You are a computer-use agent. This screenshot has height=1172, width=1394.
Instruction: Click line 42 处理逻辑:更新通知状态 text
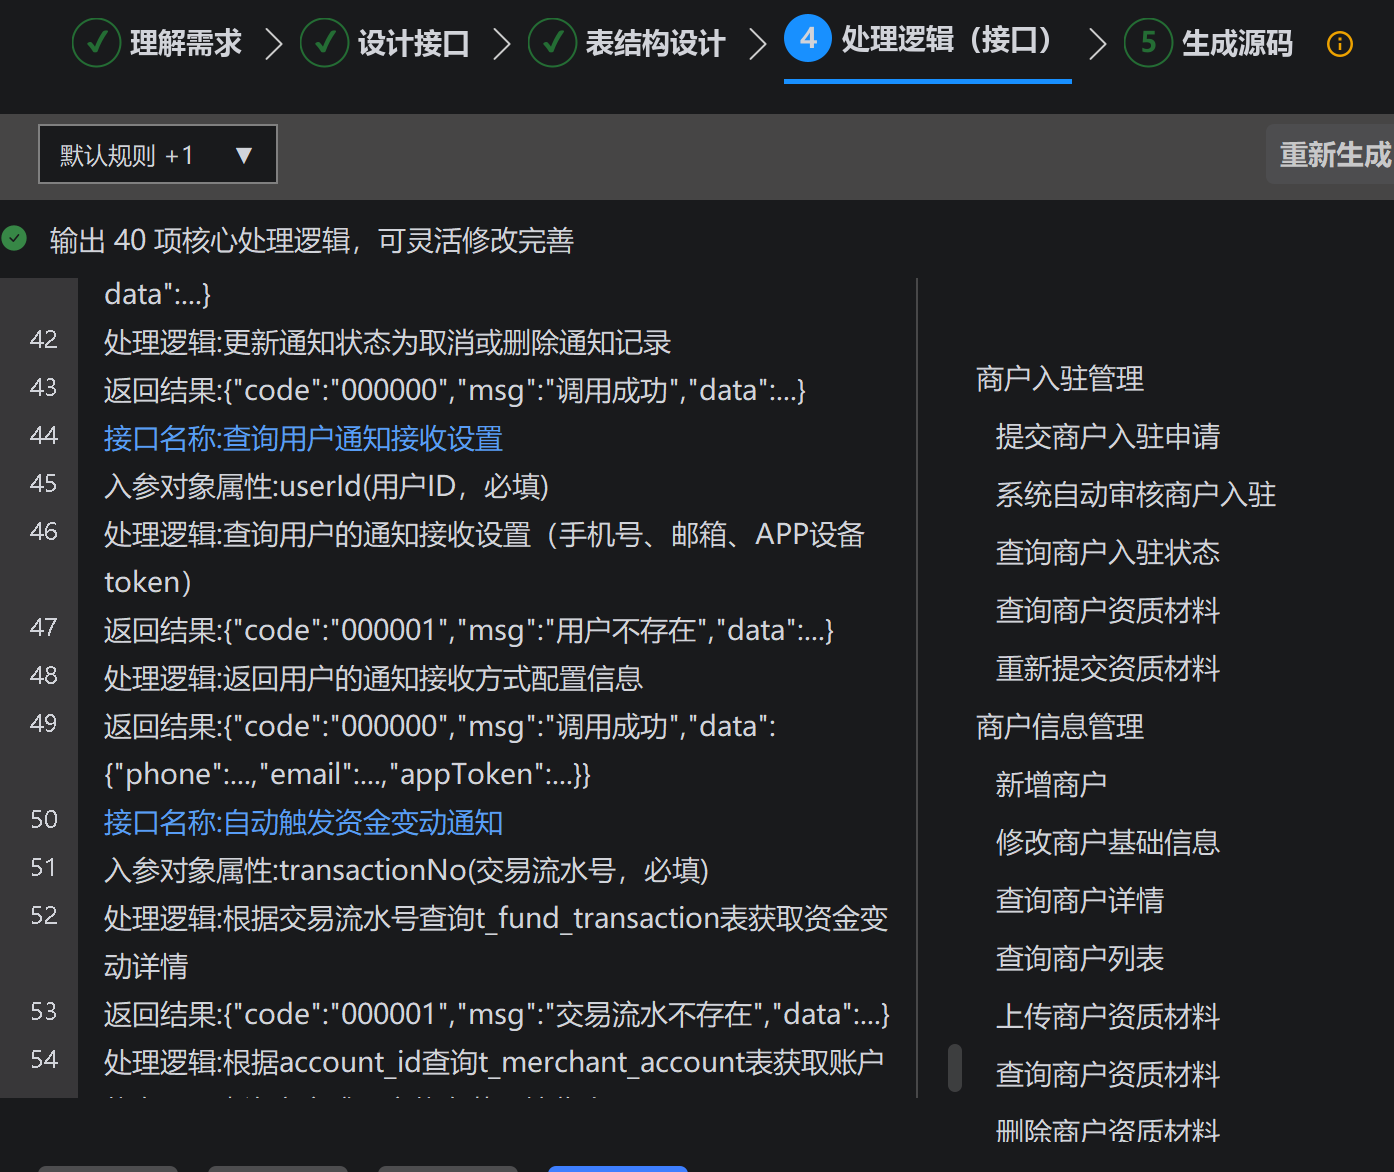coord(387,342)
